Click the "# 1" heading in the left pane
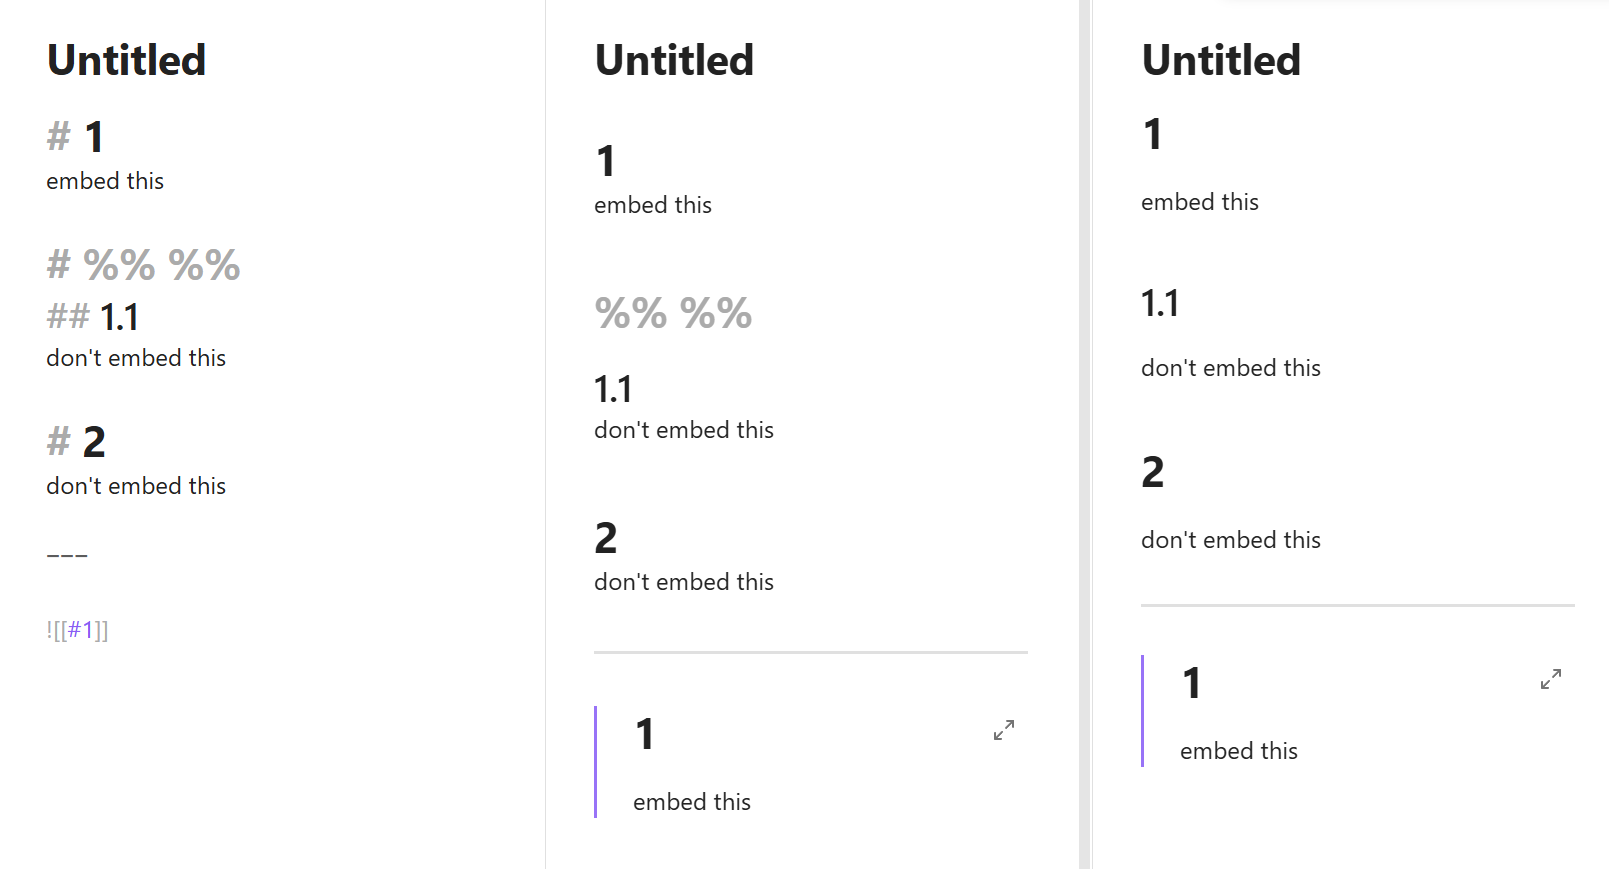Viewport: 1609px width, 869px height. 76,137
